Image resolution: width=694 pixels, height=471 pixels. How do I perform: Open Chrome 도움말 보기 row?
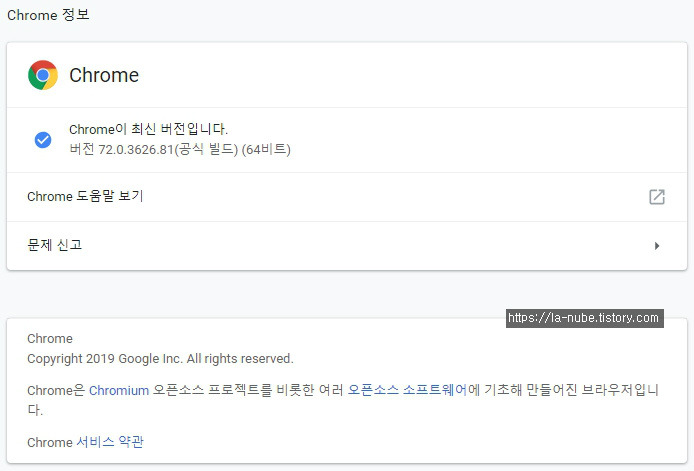click(347, 197)
